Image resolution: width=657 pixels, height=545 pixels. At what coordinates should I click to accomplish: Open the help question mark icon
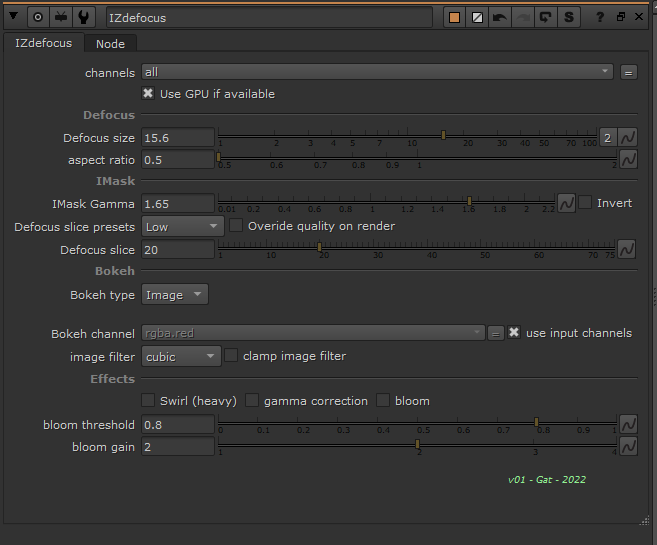tap(600, 17)
